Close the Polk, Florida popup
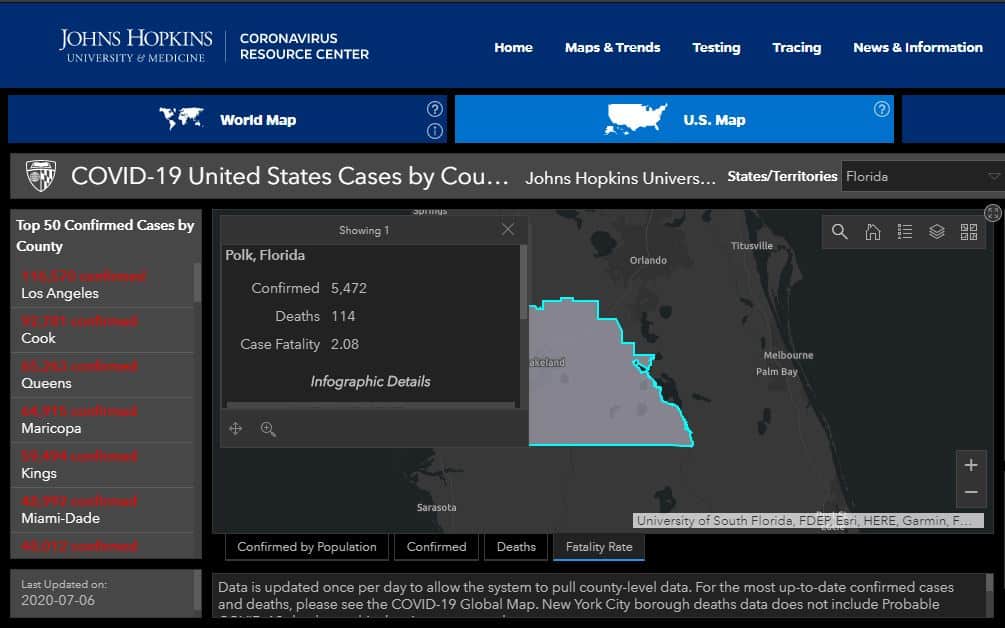1005x628 pixels. (x=508, y=229)
